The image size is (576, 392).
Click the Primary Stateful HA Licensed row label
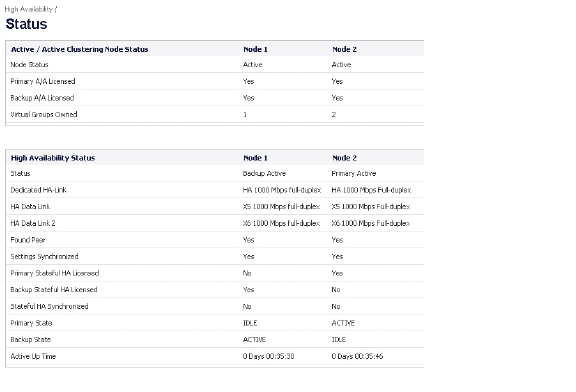point(55,273)
